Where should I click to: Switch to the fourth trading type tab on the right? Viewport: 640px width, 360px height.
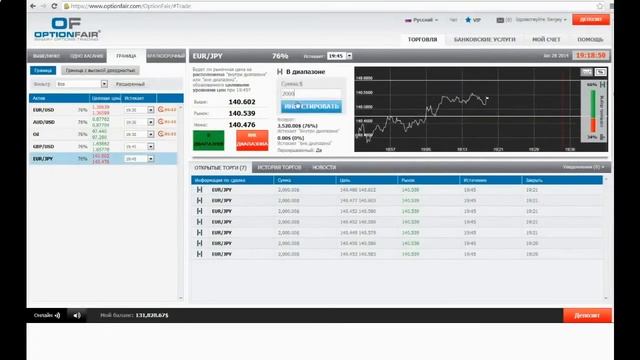[x=166, y=56]
